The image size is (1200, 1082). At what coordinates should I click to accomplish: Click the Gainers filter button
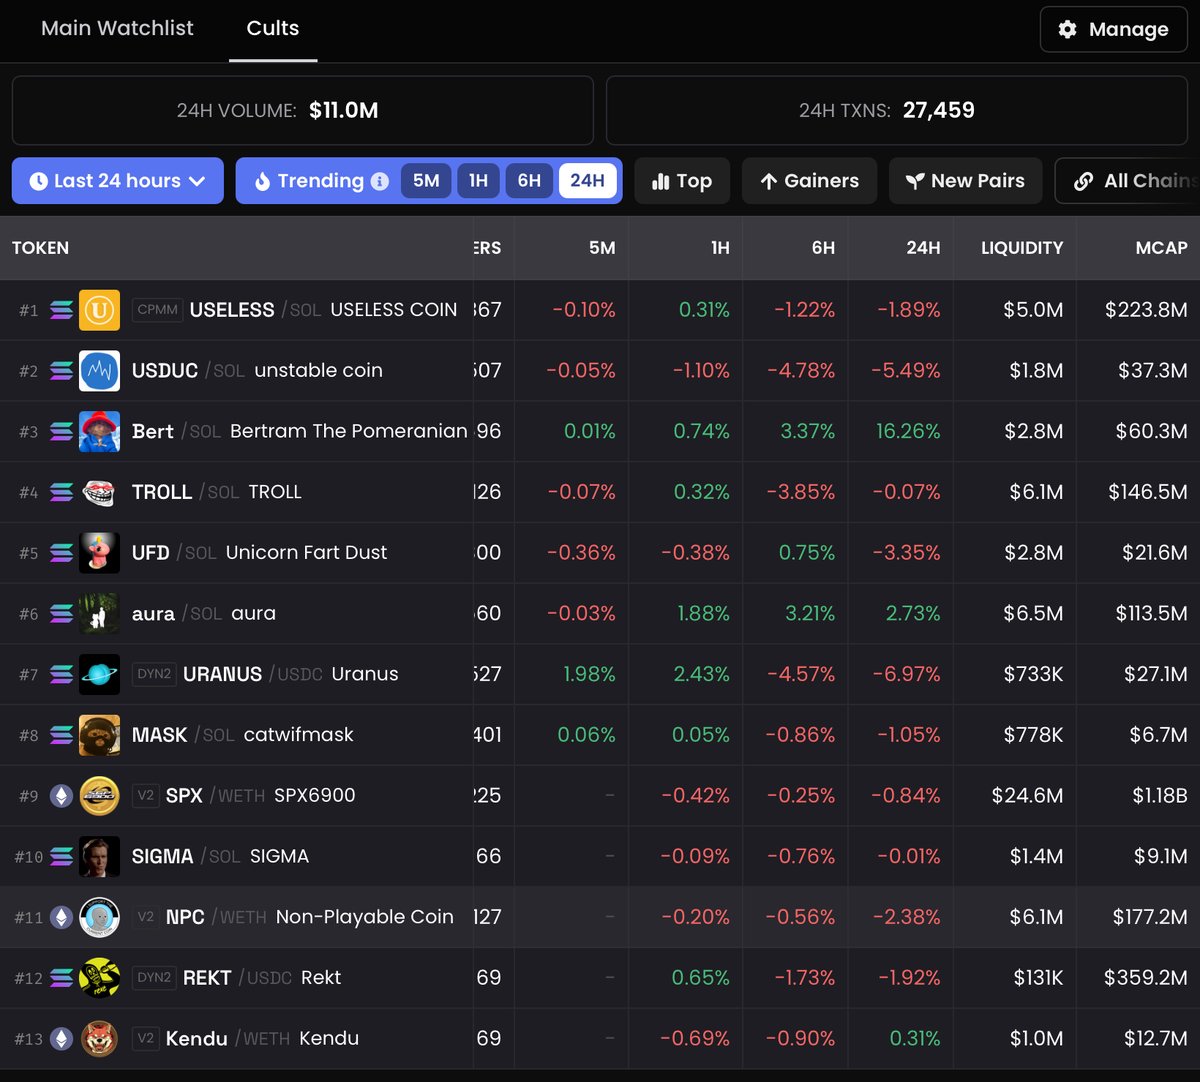point(809,181)
